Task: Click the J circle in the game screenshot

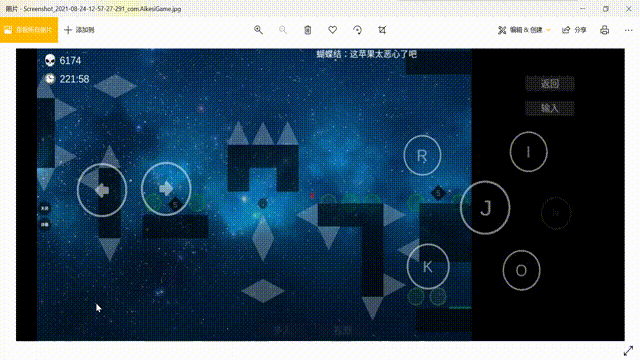Action: click(485, 207)
